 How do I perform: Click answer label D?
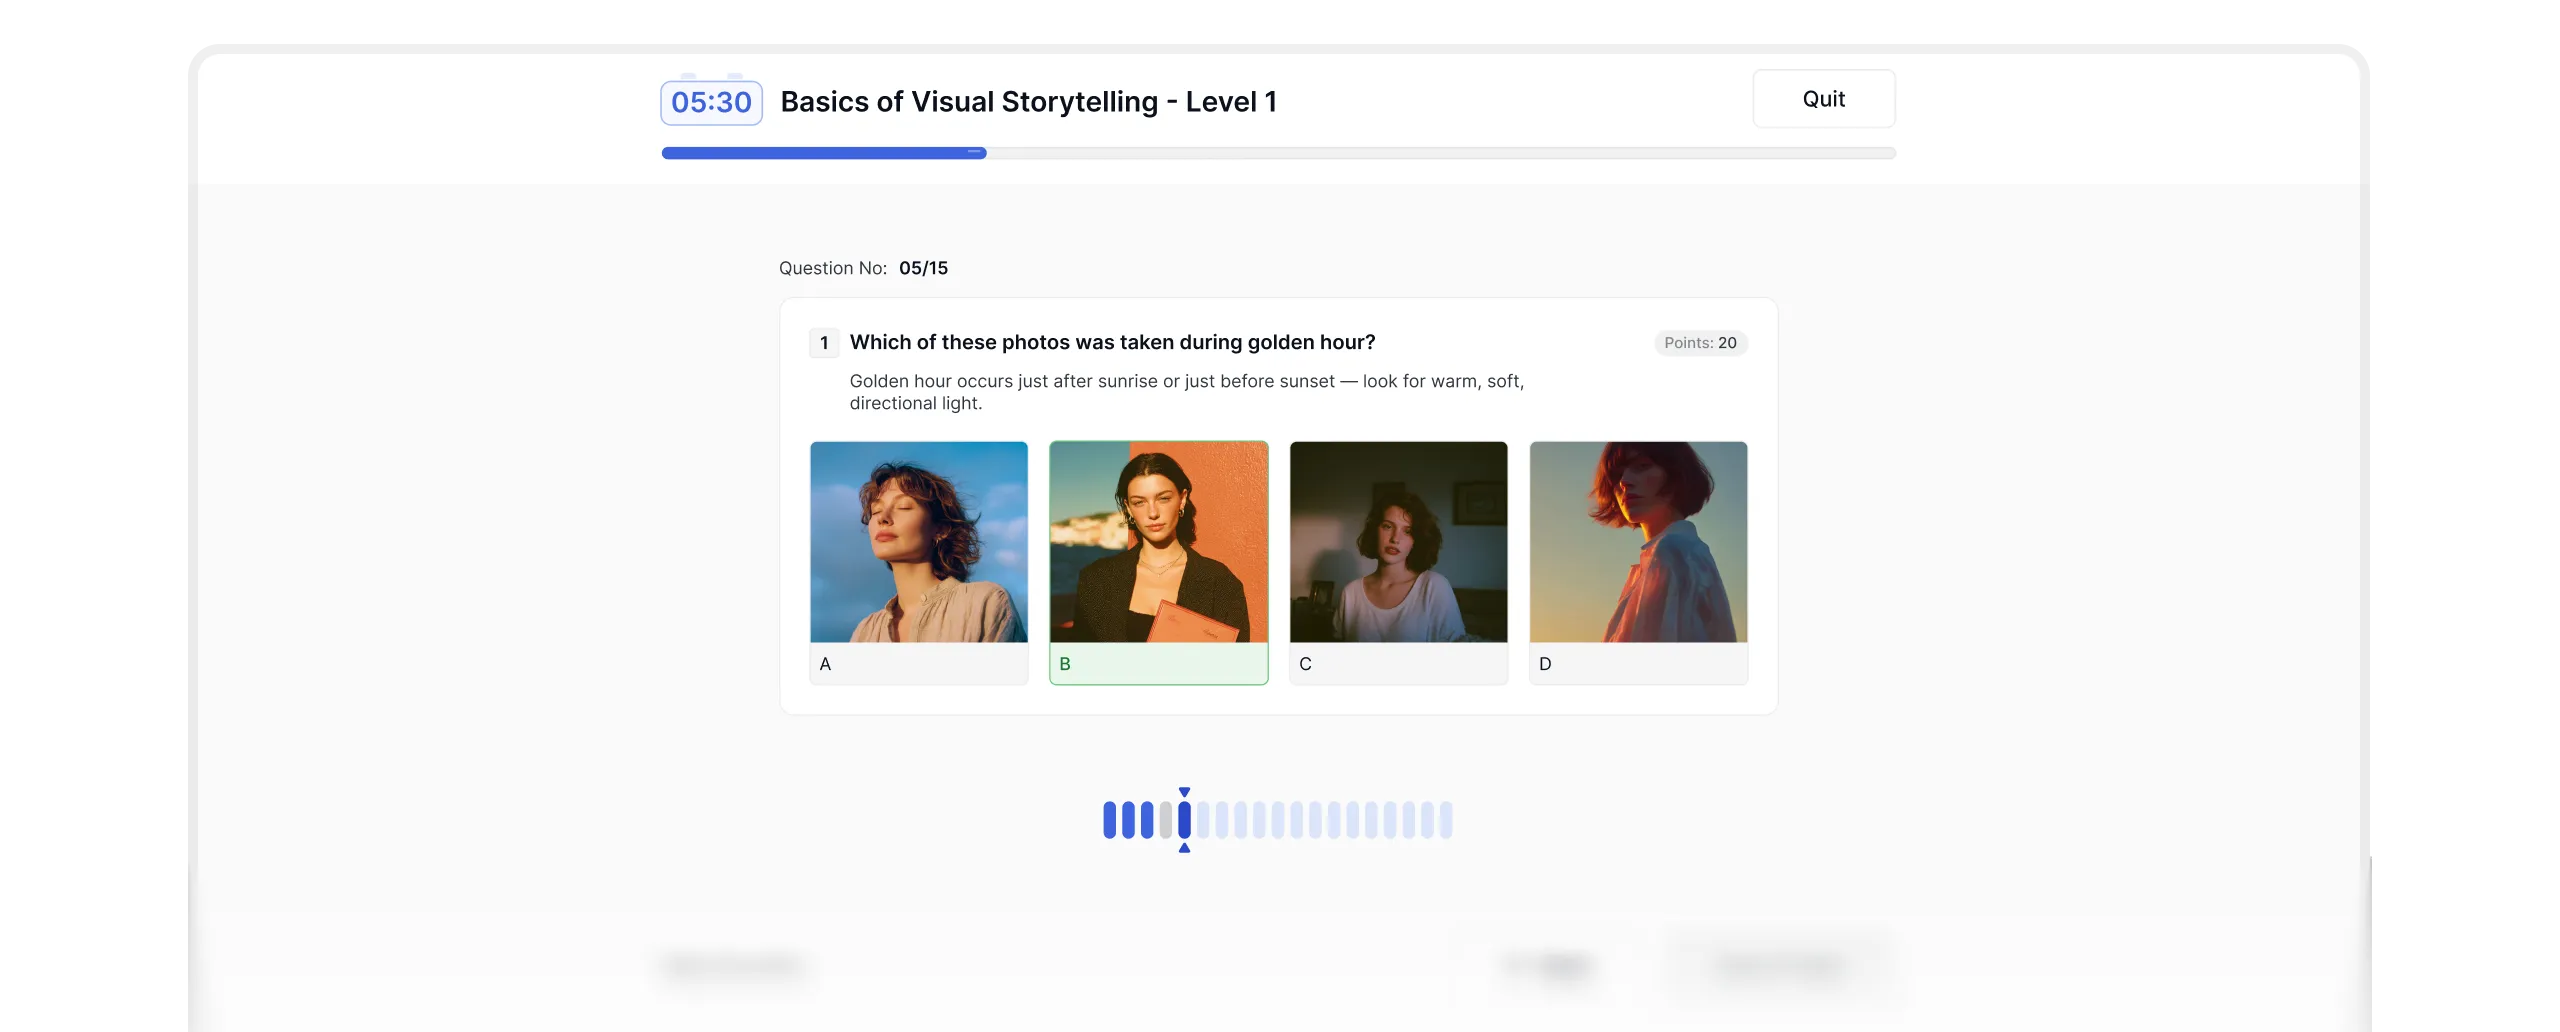pos(1545,664)
